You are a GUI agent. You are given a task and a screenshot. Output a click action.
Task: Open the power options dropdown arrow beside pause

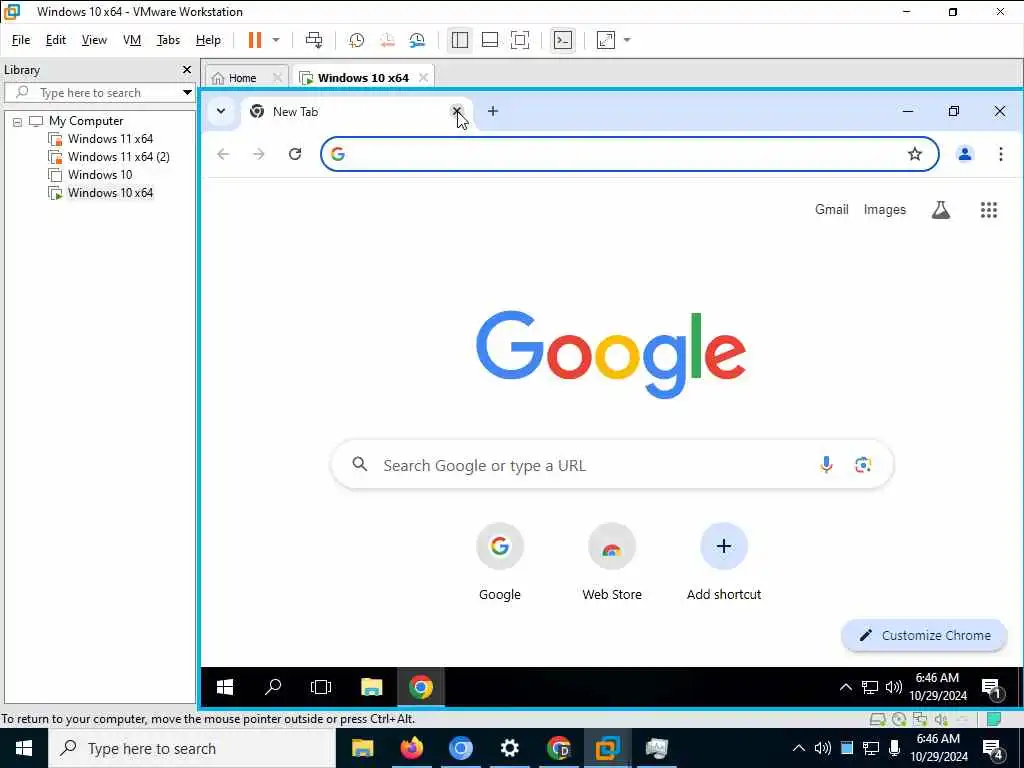[x=276, y=40]
